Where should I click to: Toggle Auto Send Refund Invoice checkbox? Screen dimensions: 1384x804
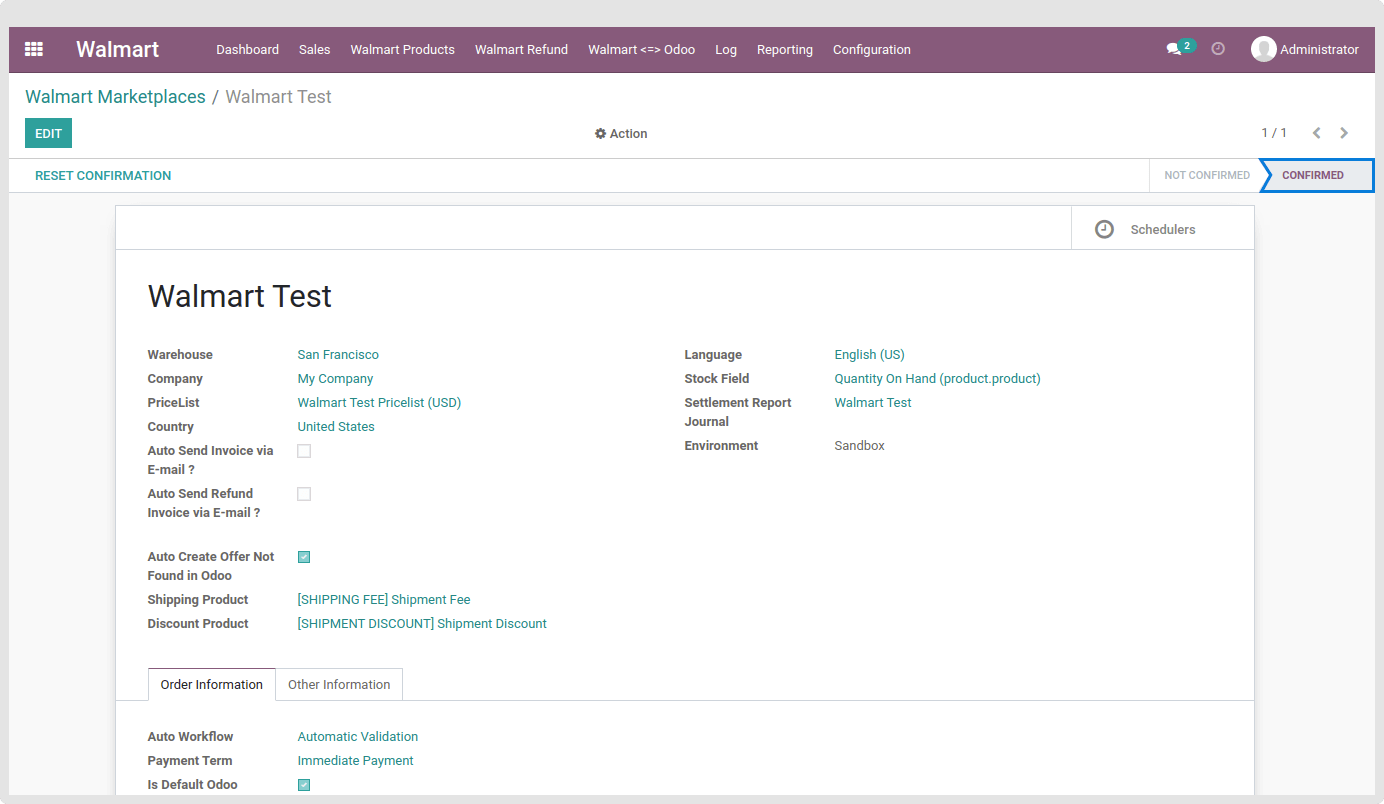(x=304, y=494)
